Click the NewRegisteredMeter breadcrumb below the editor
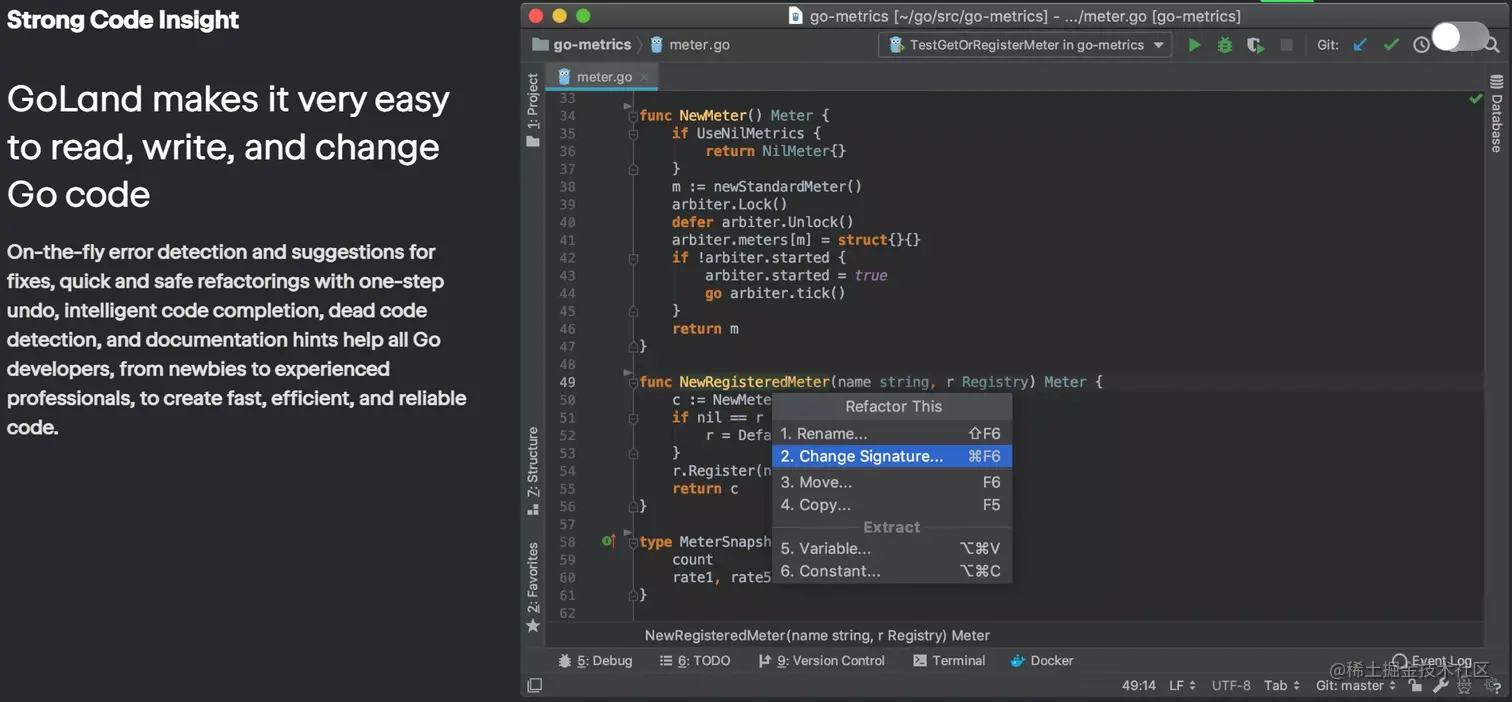This screenshot has height=702, width=1512. 817,635
